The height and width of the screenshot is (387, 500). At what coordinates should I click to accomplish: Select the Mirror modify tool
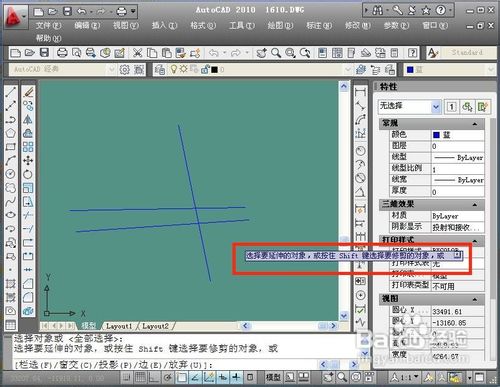coord(28,120)
